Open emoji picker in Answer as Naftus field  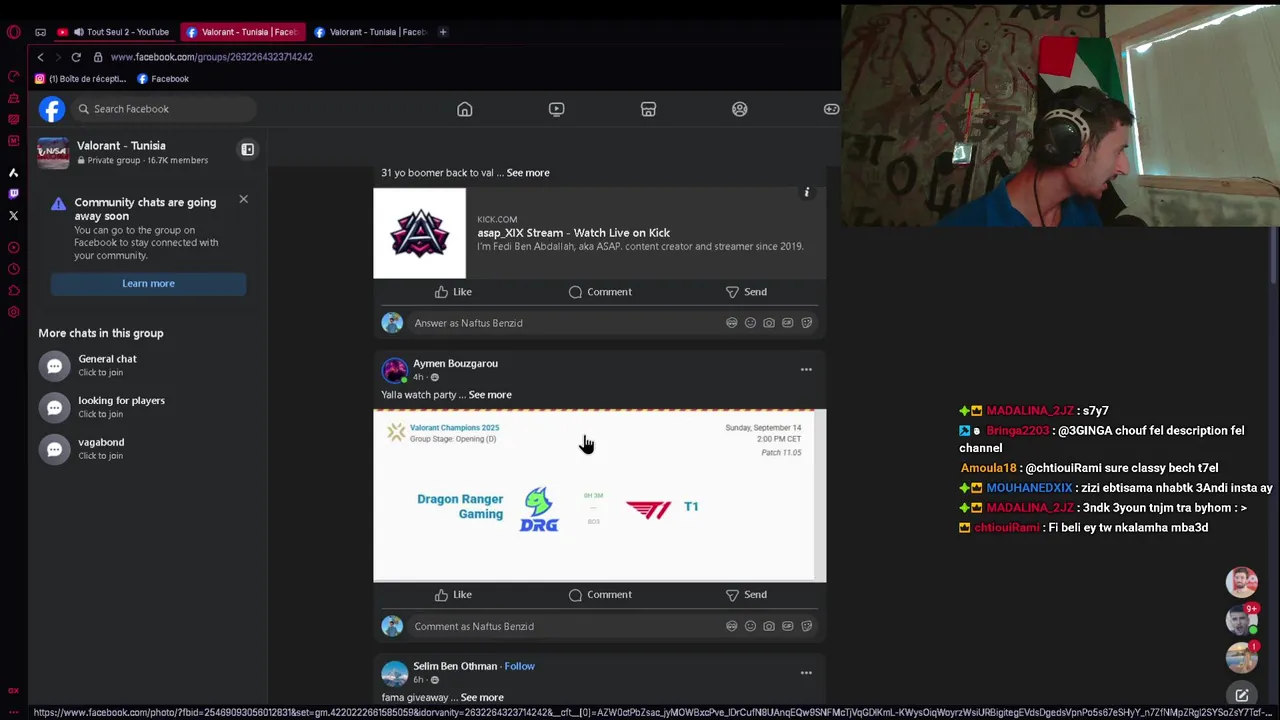point(750,323)
